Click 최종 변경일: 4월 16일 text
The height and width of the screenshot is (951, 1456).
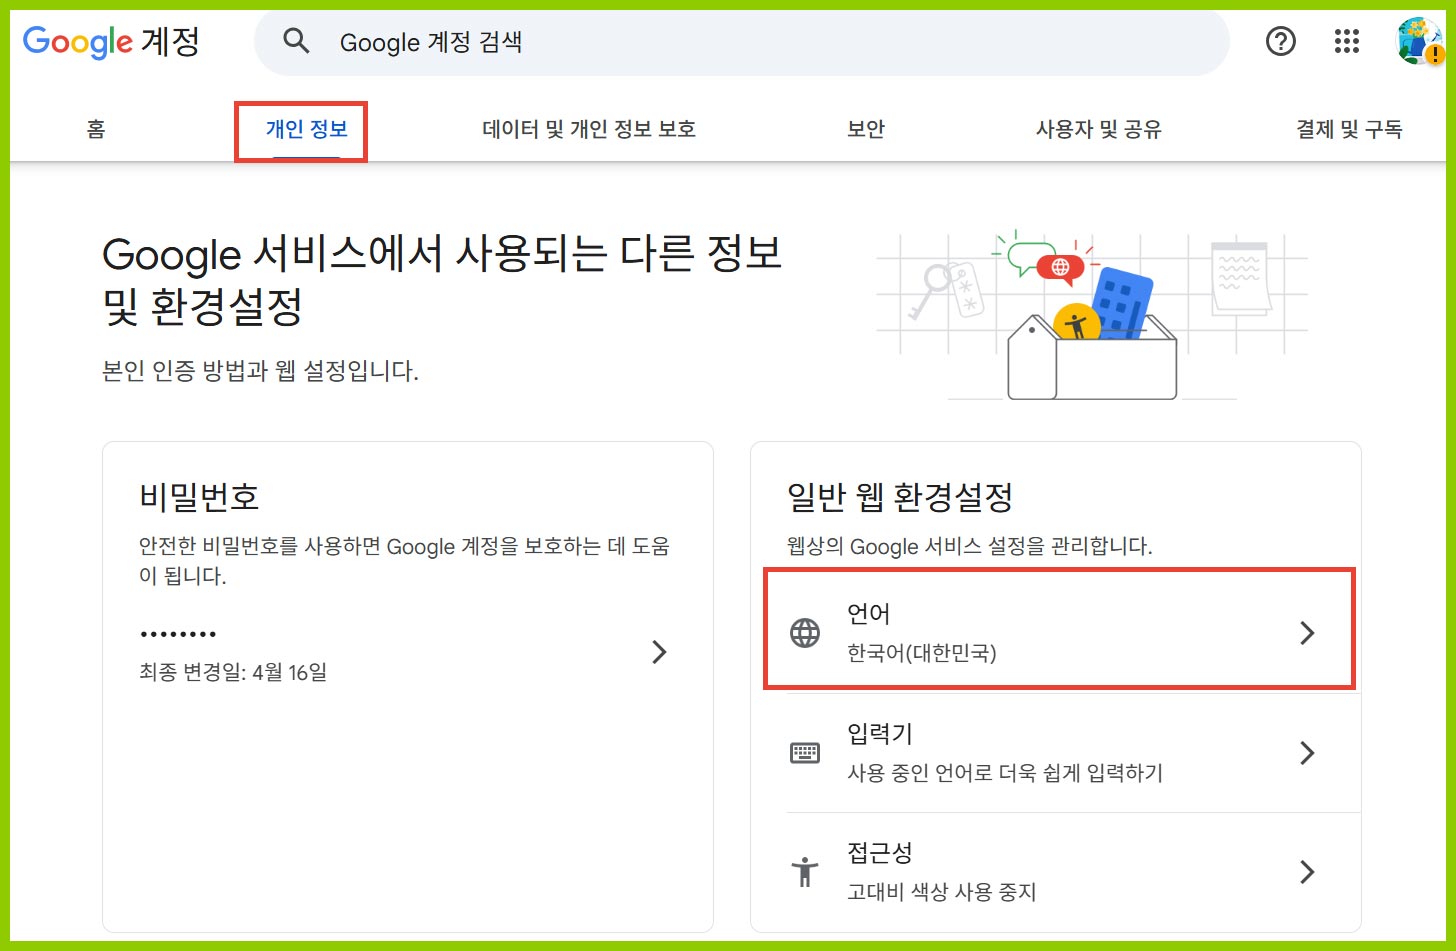(x=233, y=672)
